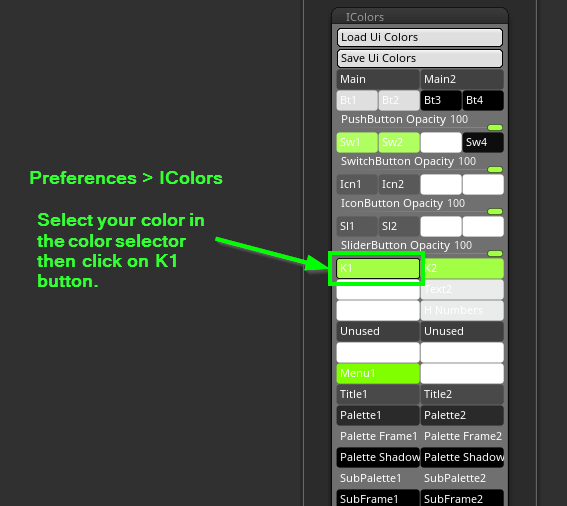The image size is (567, 506).
Task: Select the Sw1 green swatch
Action: (x=357, y=142)
